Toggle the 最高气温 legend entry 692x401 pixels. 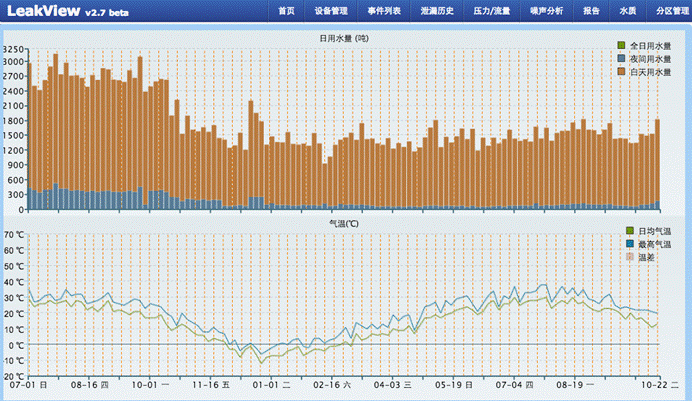pyautogui.click(x=628, y=244)
